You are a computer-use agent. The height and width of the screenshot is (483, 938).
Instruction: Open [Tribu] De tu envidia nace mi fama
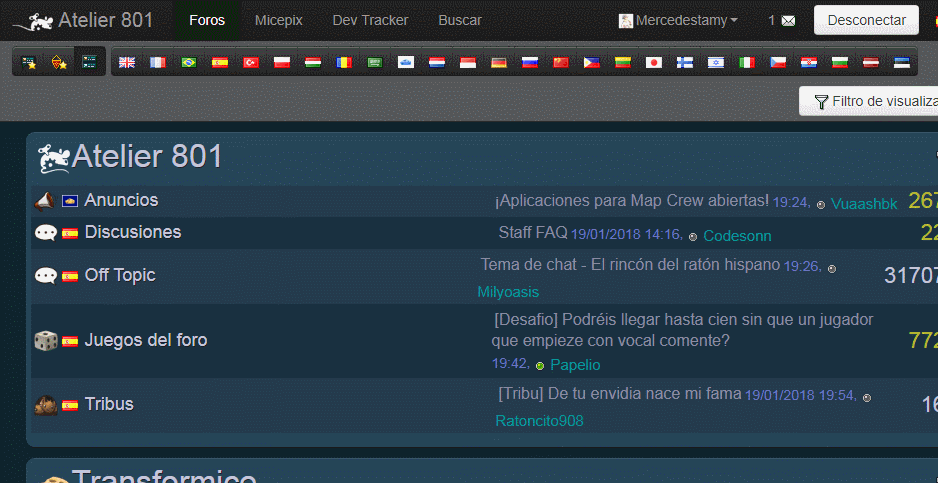click(x=620, y=394)
